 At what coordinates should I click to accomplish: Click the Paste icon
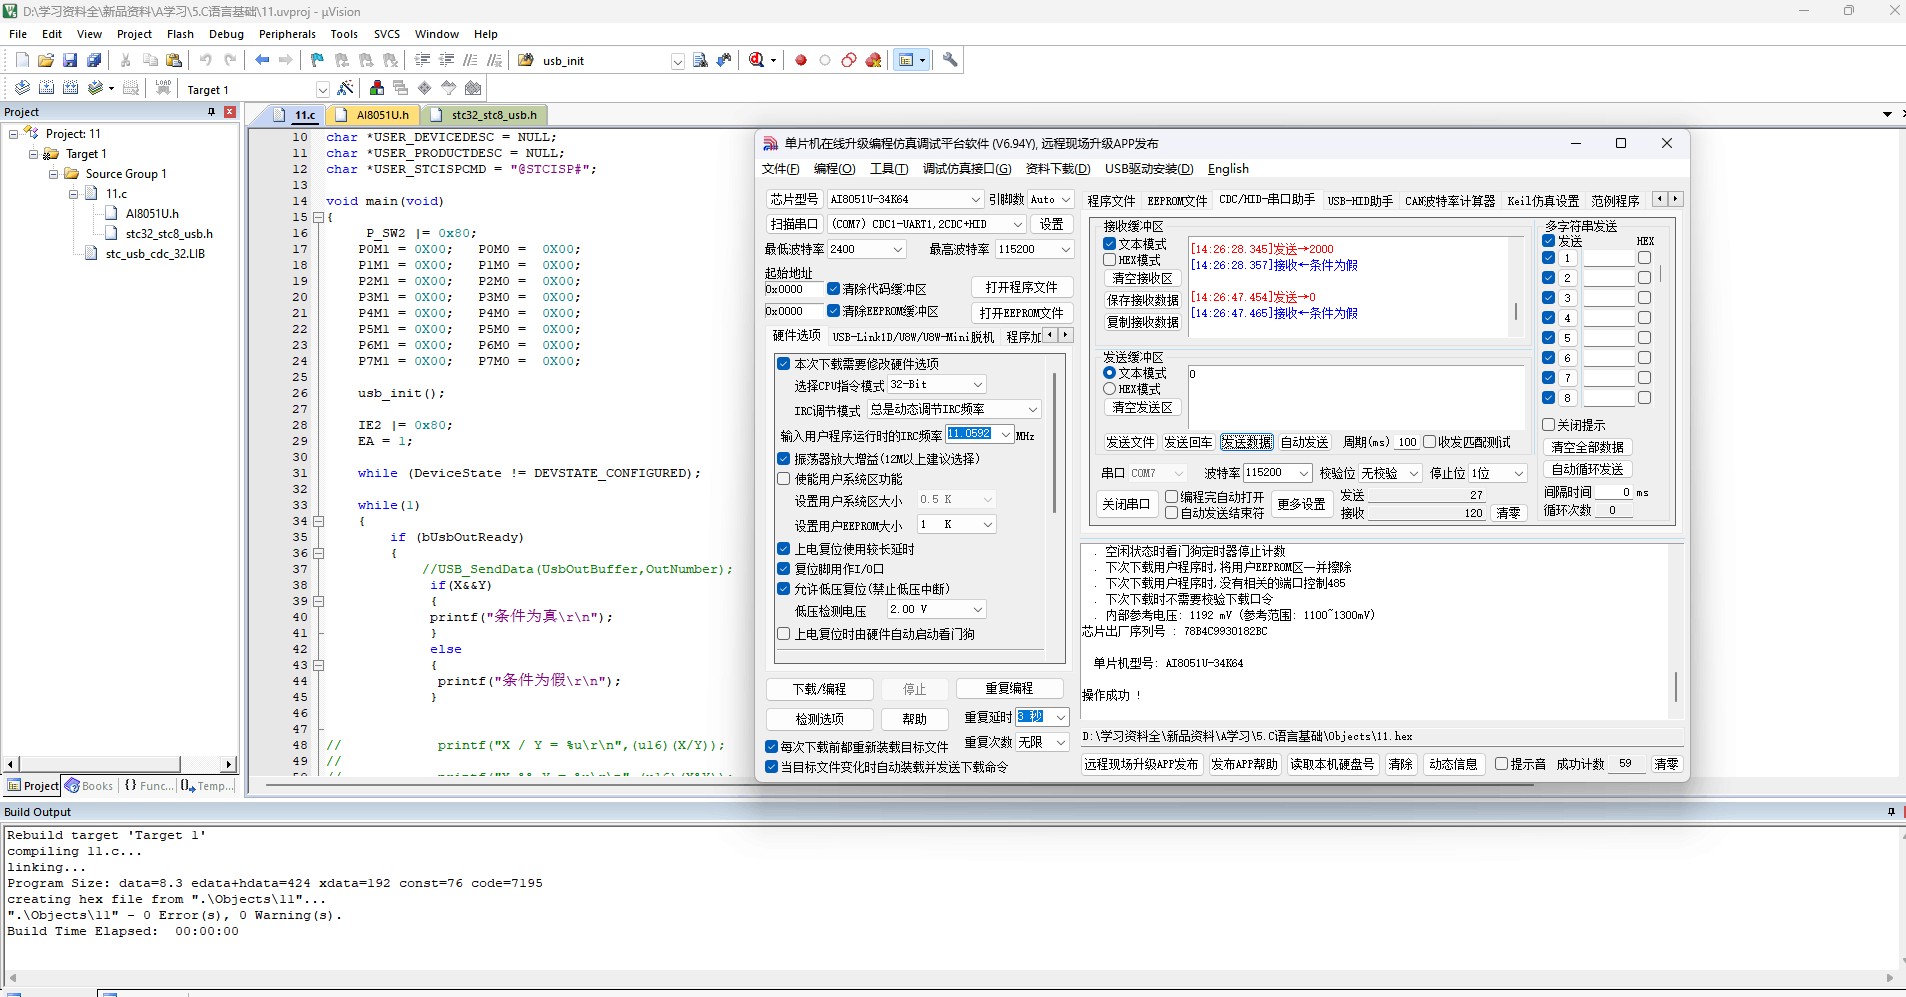tap(174, 60)
